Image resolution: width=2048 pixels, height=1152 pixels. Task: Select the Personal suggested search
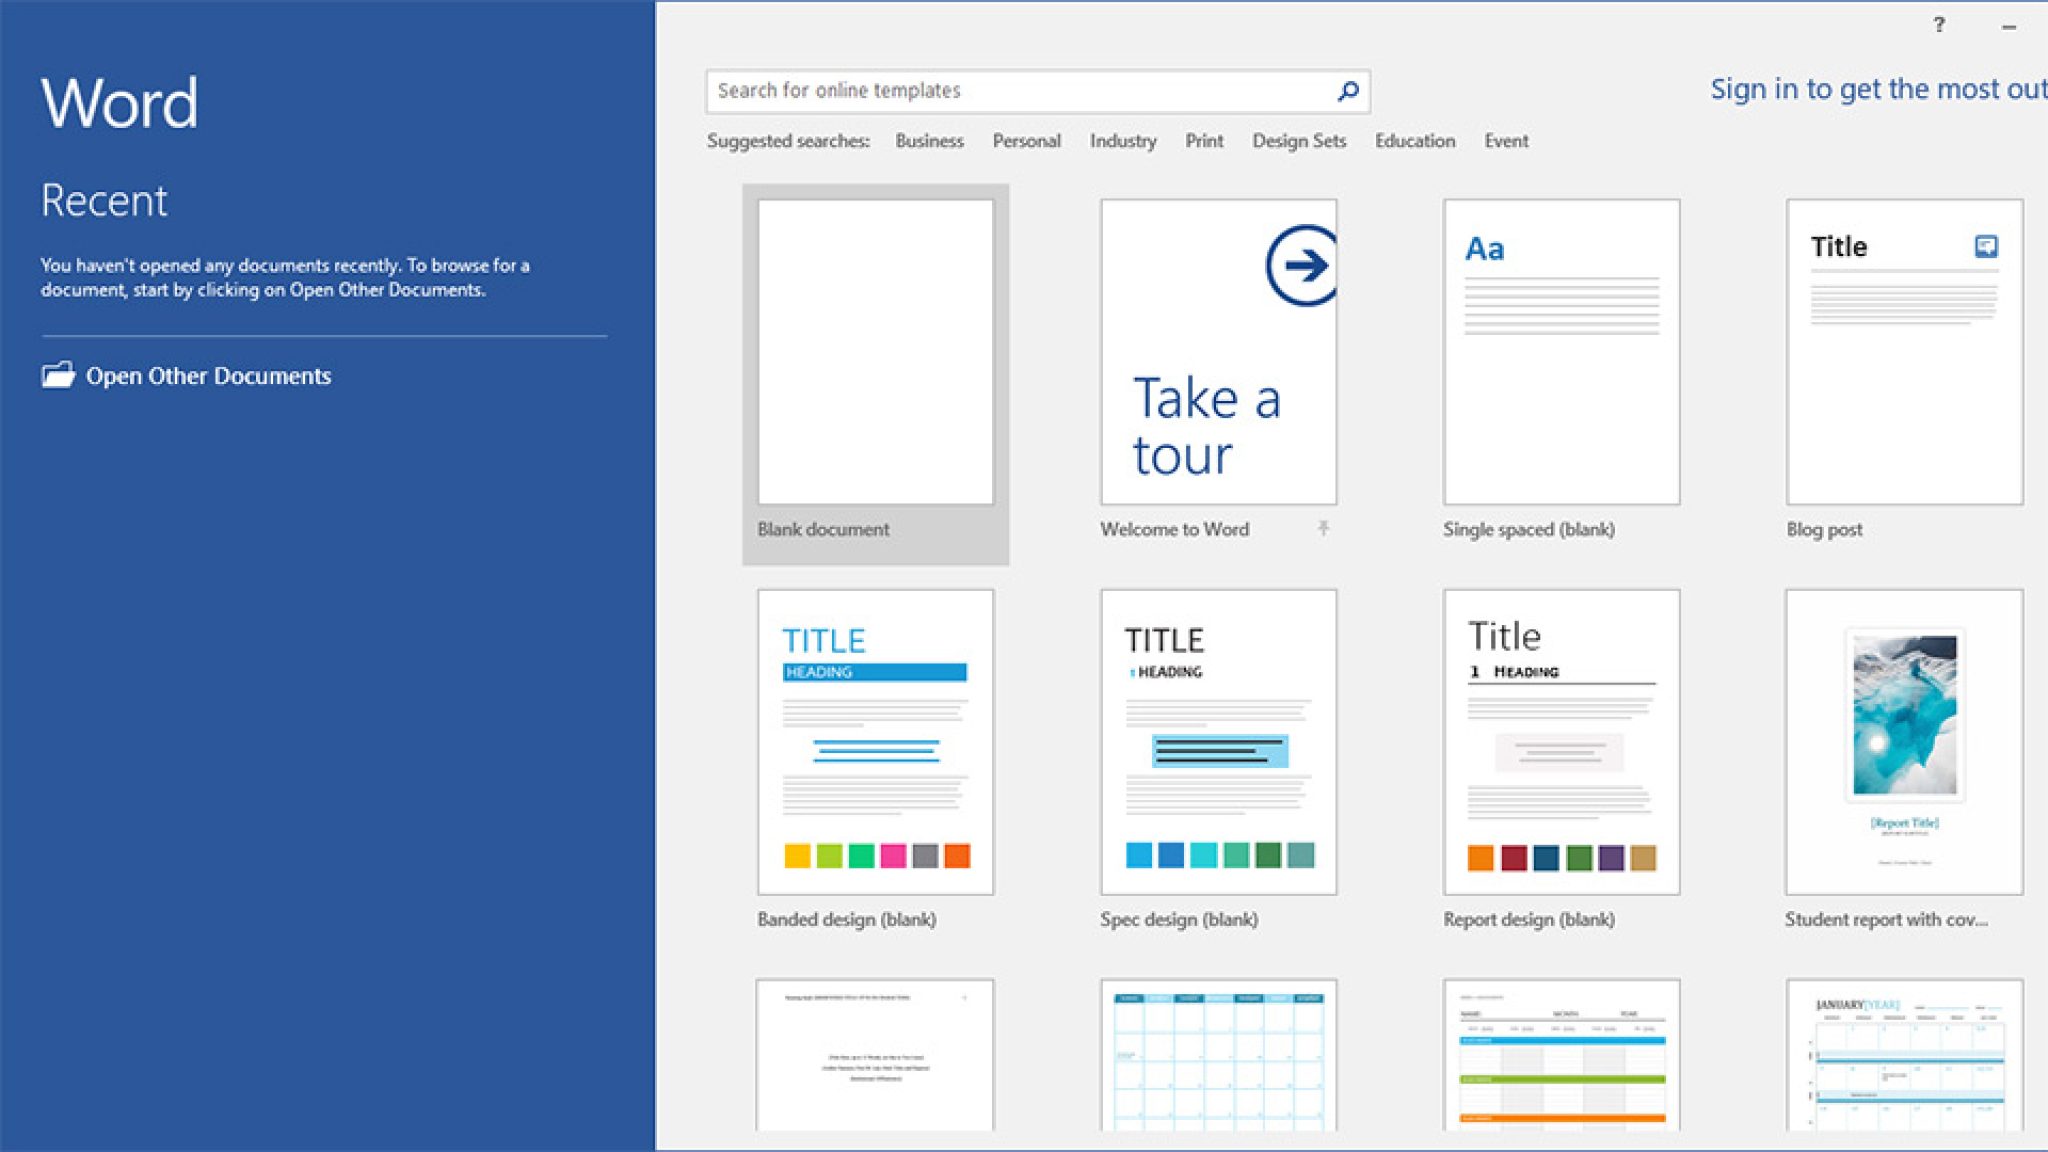pyautogui.click(x=1026, y=141)
